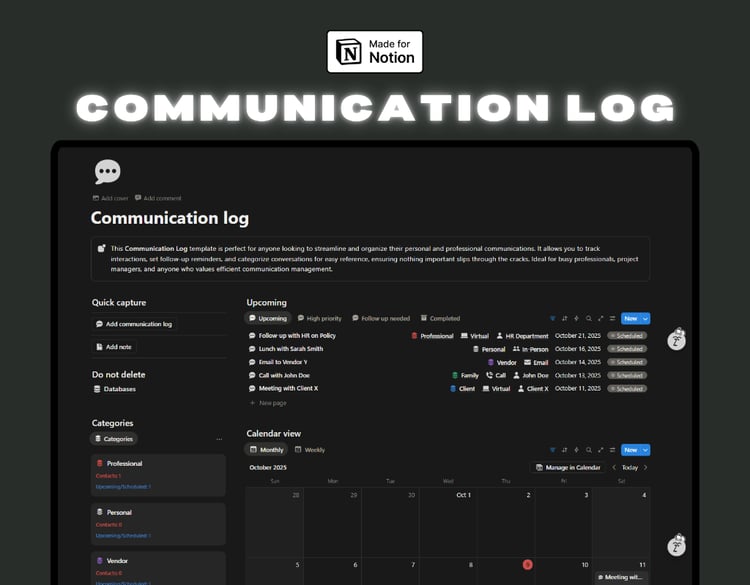Switch to the Weekly calendar tab

pos(310,450)
